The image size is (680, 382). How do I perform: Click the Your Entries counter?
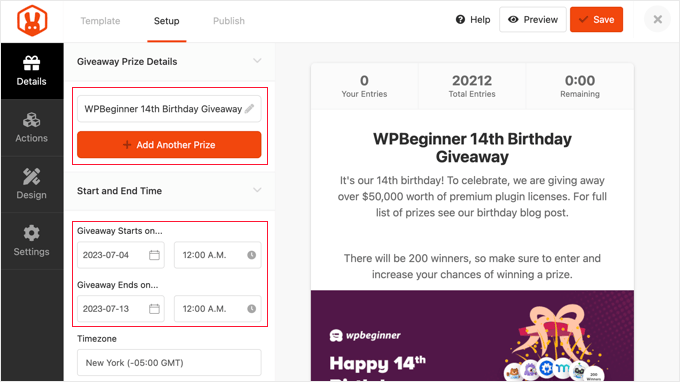[x=364, y=86]
